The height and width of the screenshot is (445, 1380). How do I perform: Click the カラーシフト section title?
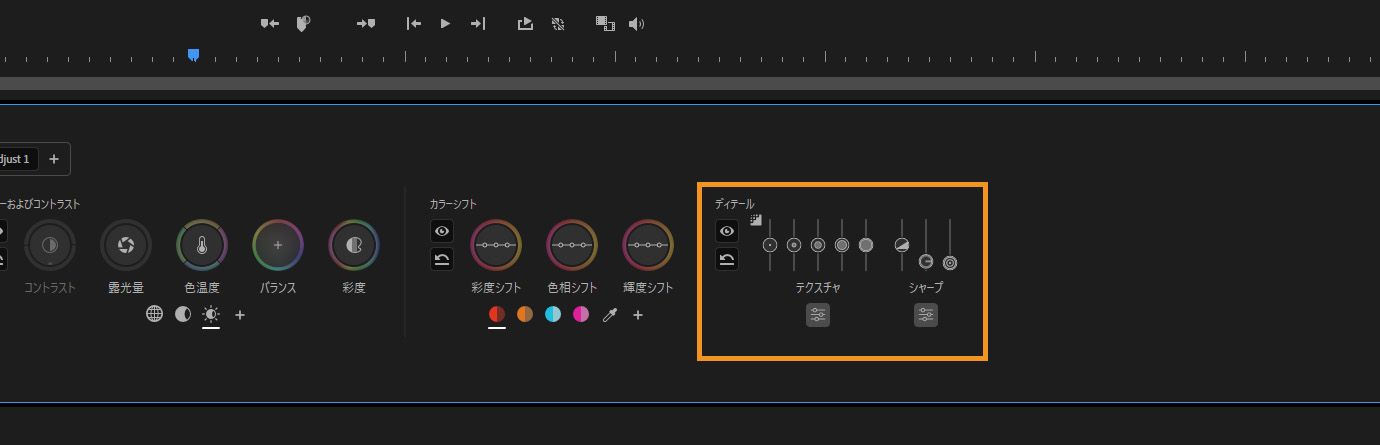pyautogui.click(x=454, y=204)
